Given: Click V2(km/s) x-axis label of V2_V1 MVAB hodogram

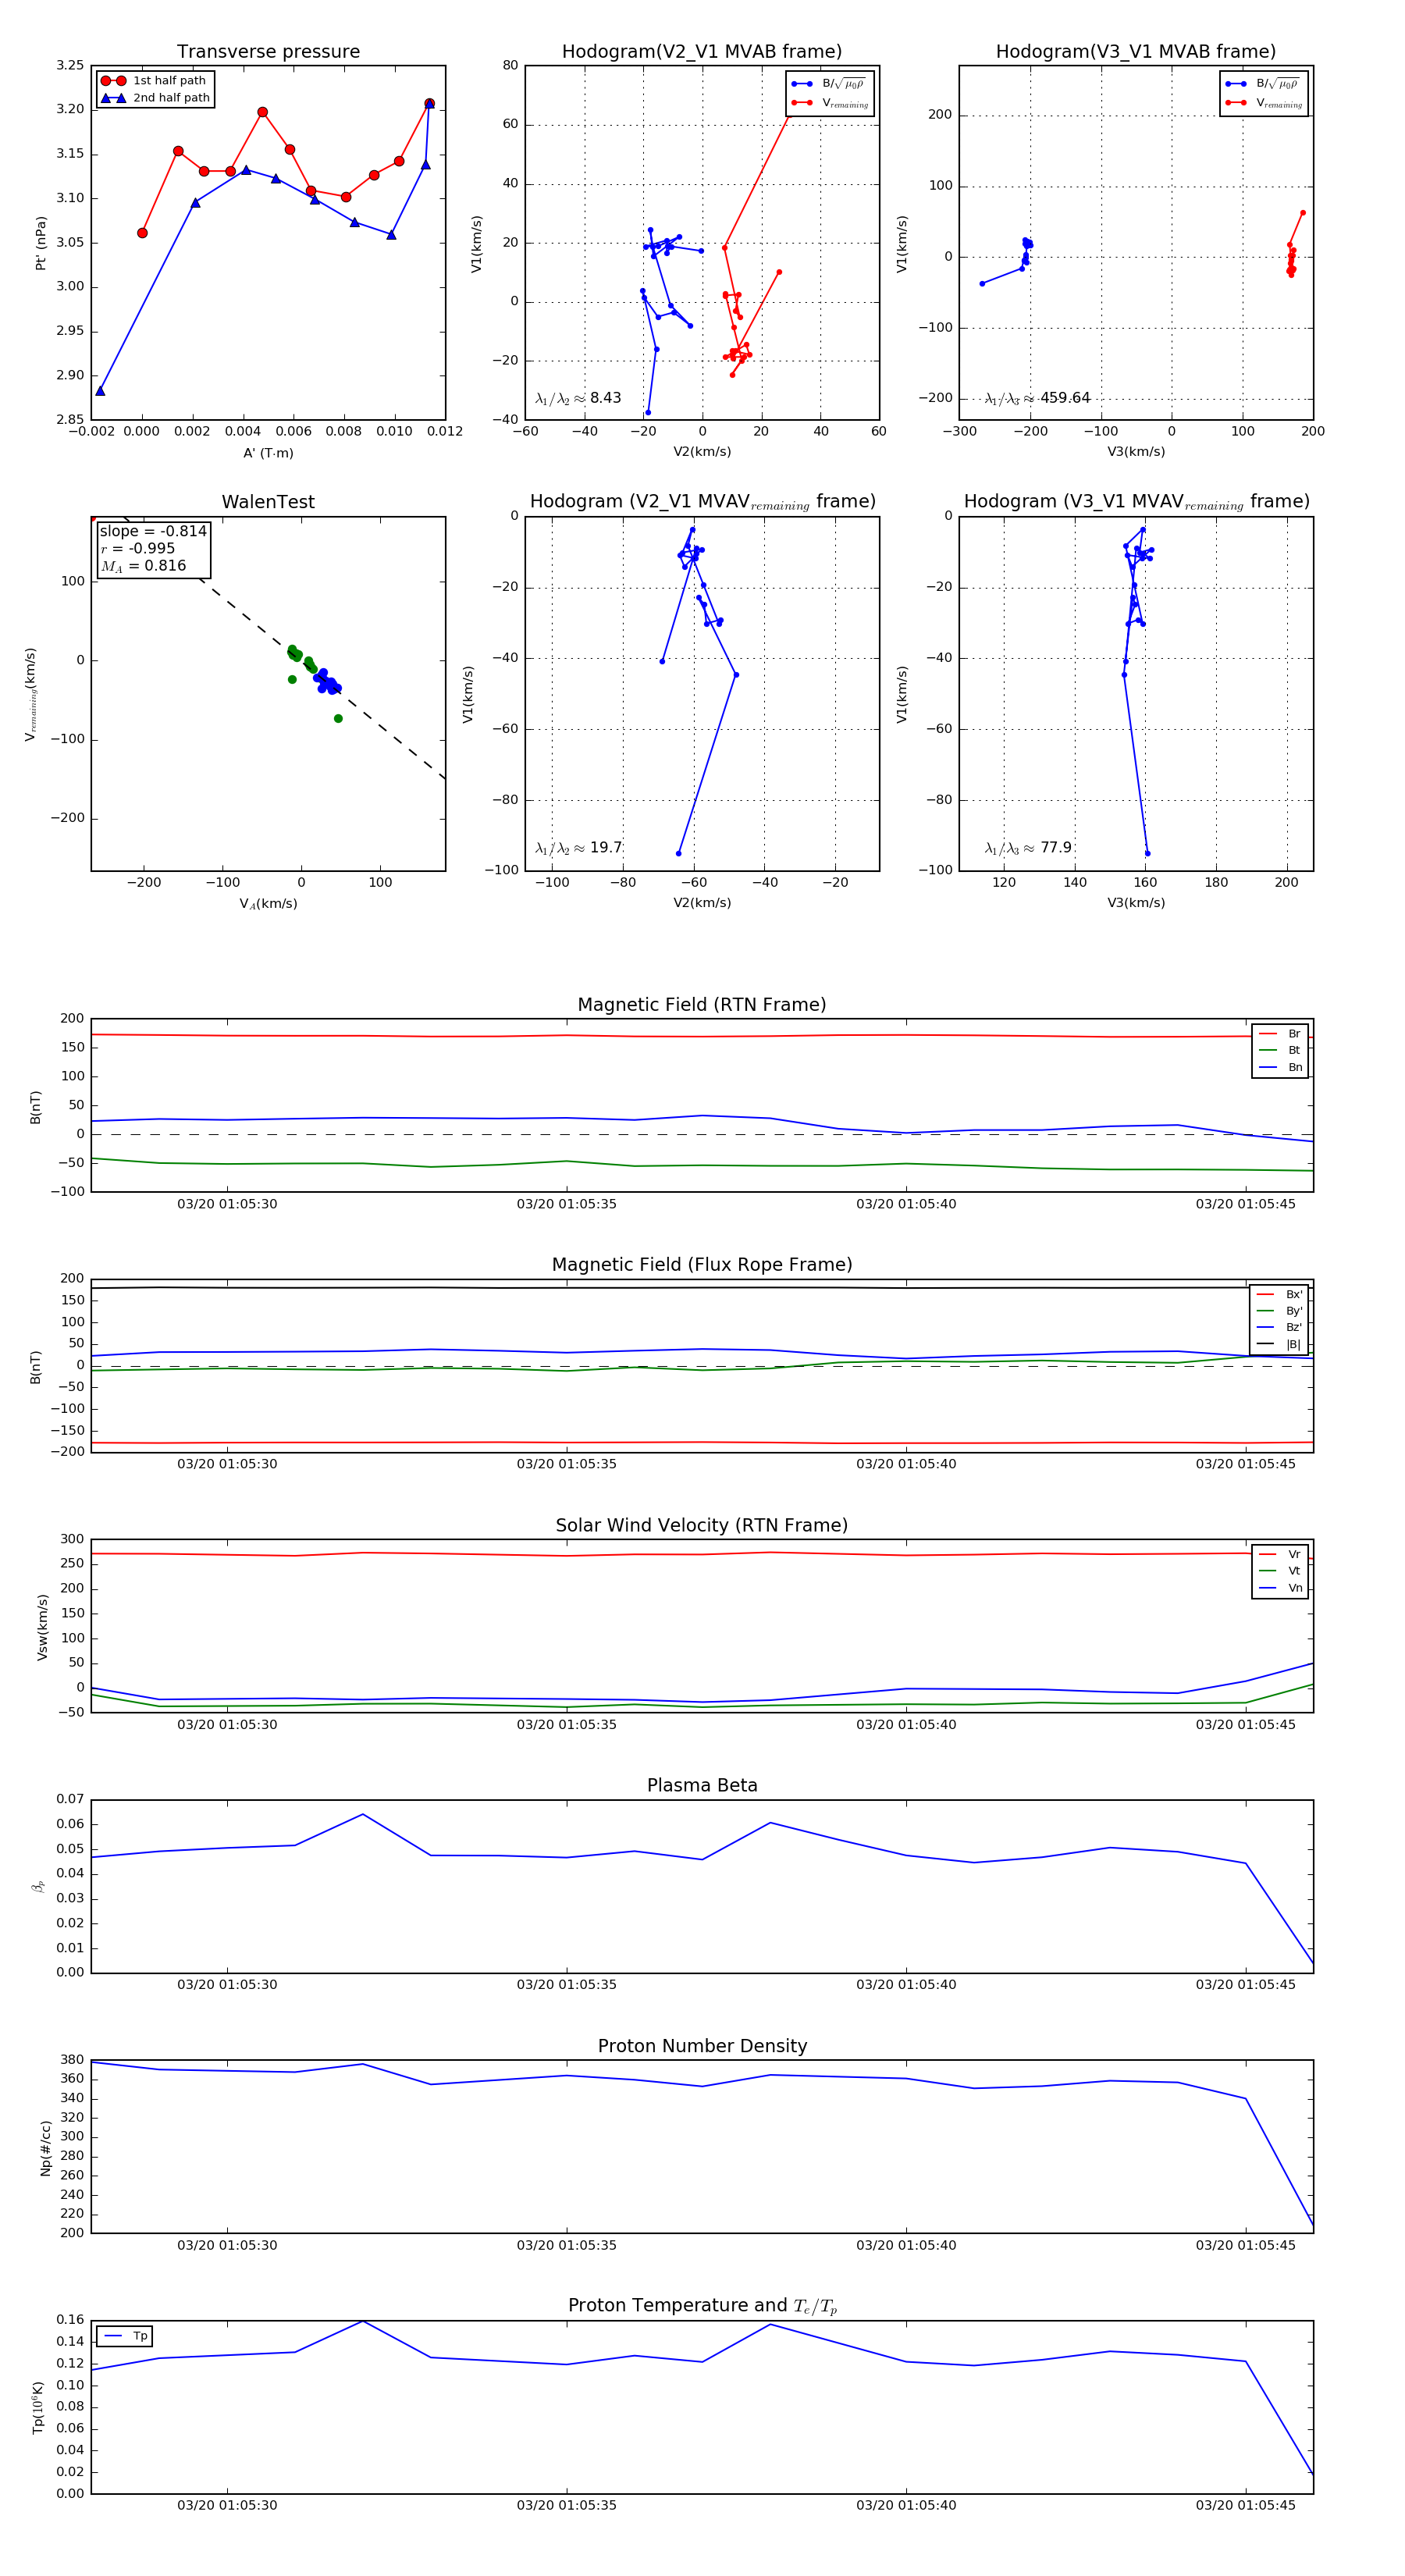Looking at the screenshot, I should click(702, 452).
